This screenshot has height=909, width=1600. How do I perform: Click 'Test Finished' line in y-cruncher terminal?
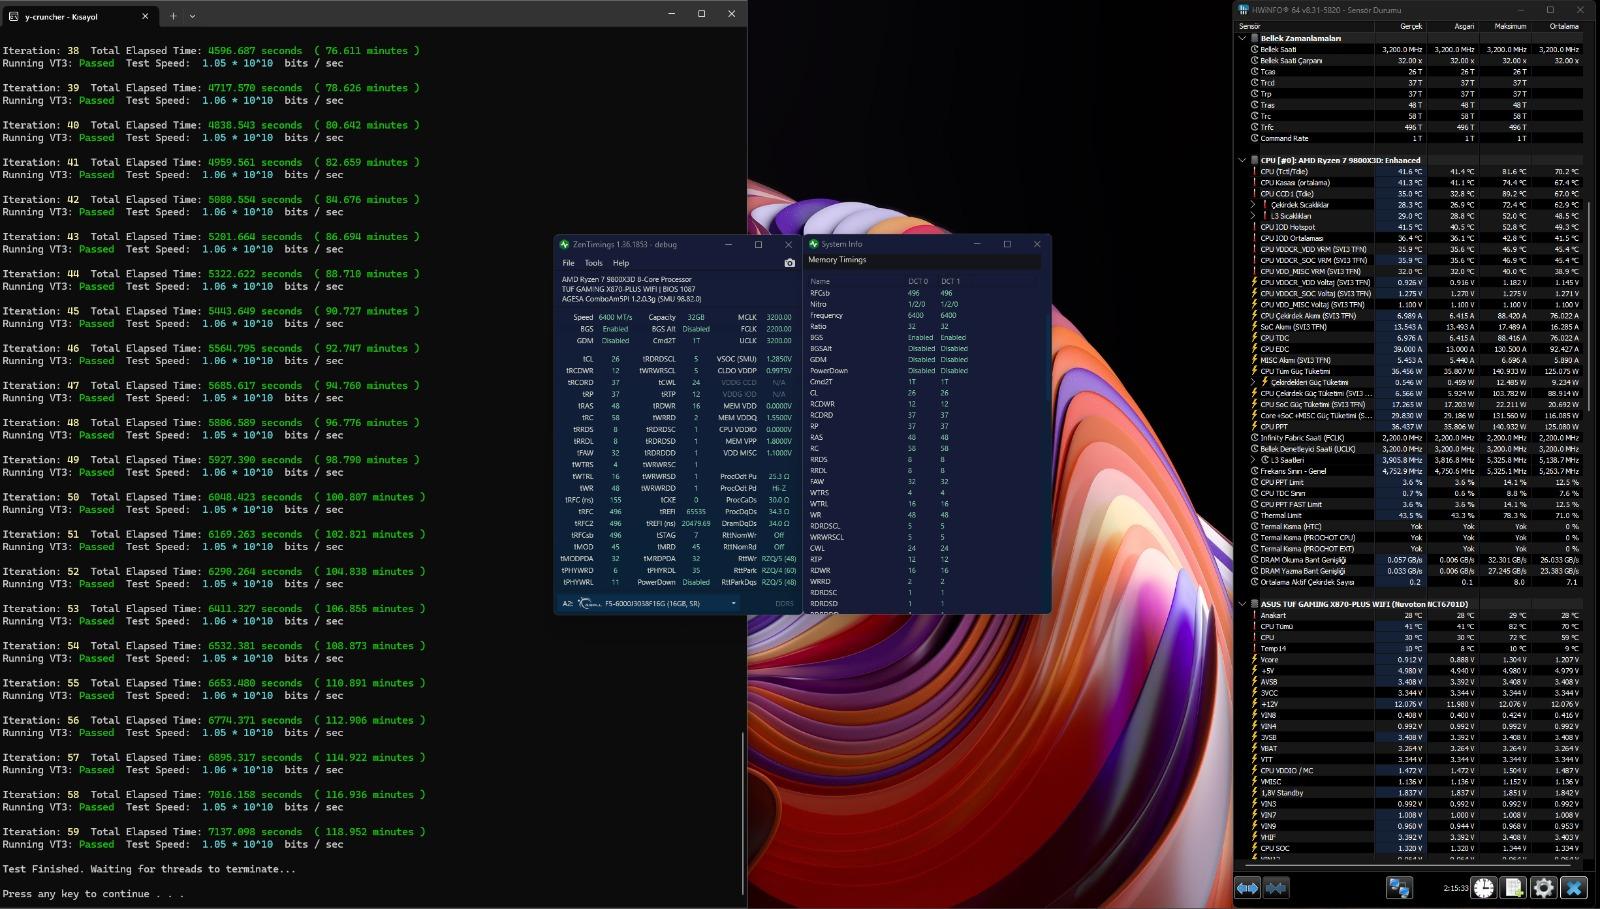tap(149, 869)
